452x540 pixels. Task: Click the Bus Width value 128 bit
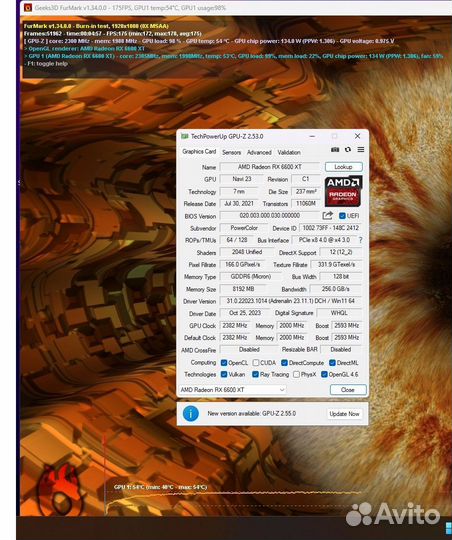pos(341,277)
